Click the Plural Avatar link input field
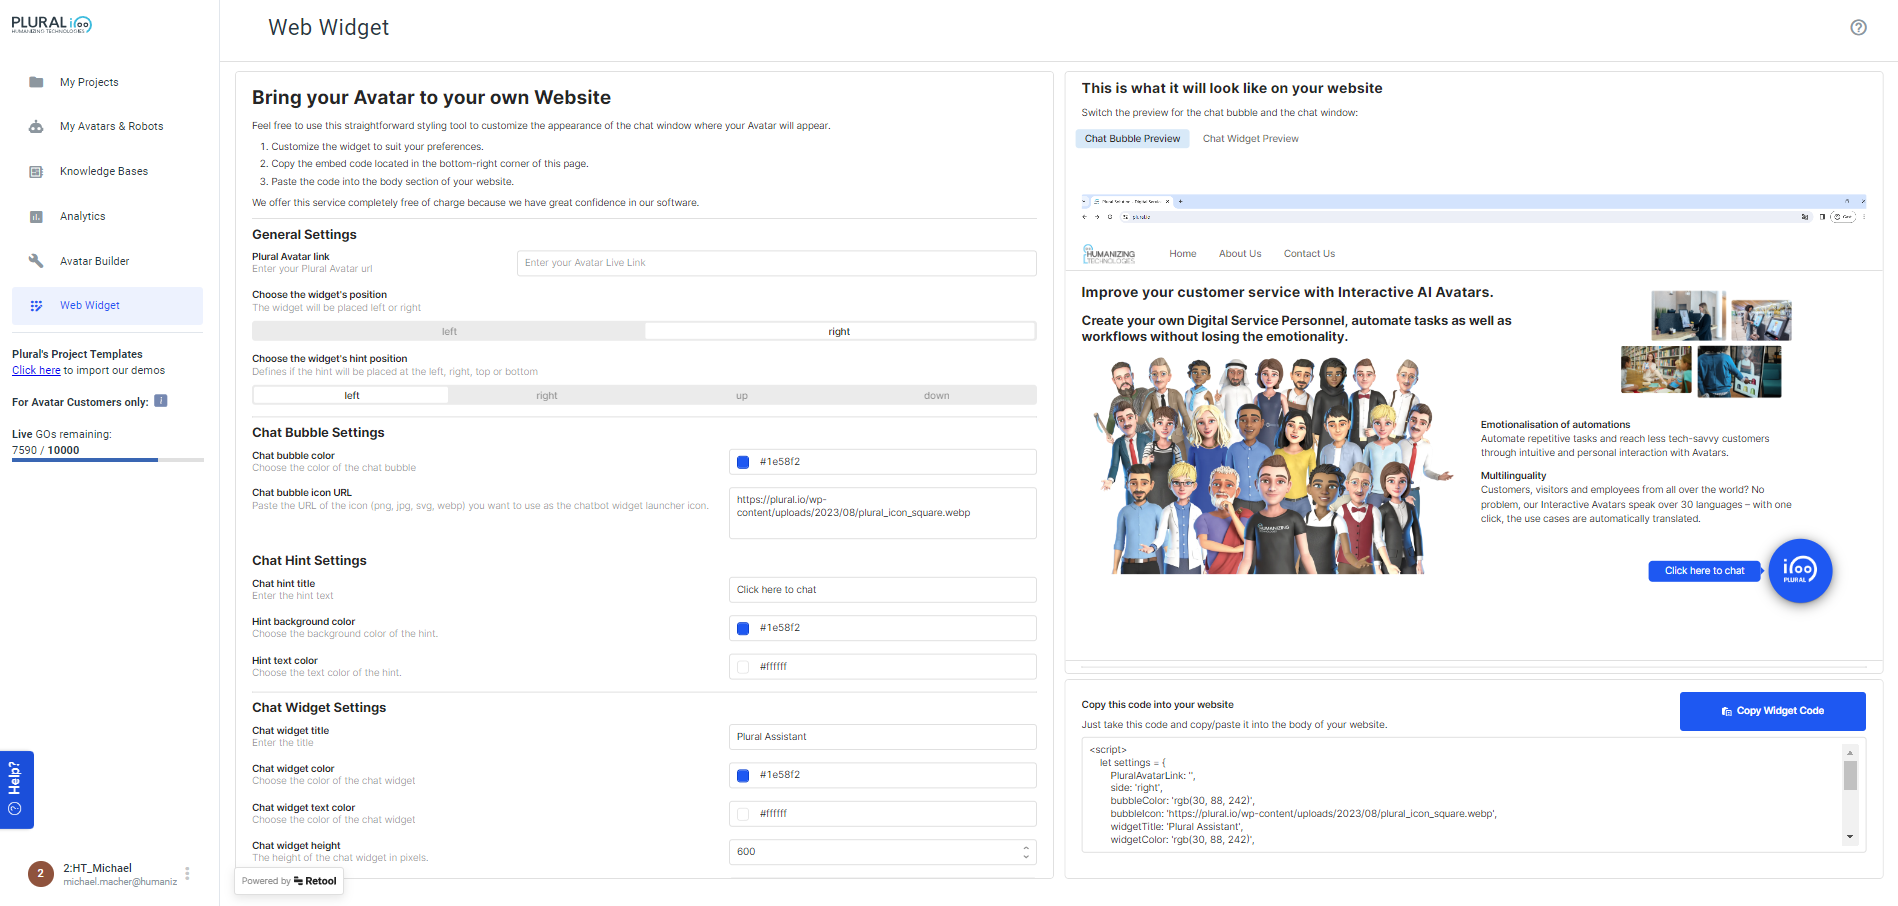Screen dimensions: 1898x906 click(777, 263)
